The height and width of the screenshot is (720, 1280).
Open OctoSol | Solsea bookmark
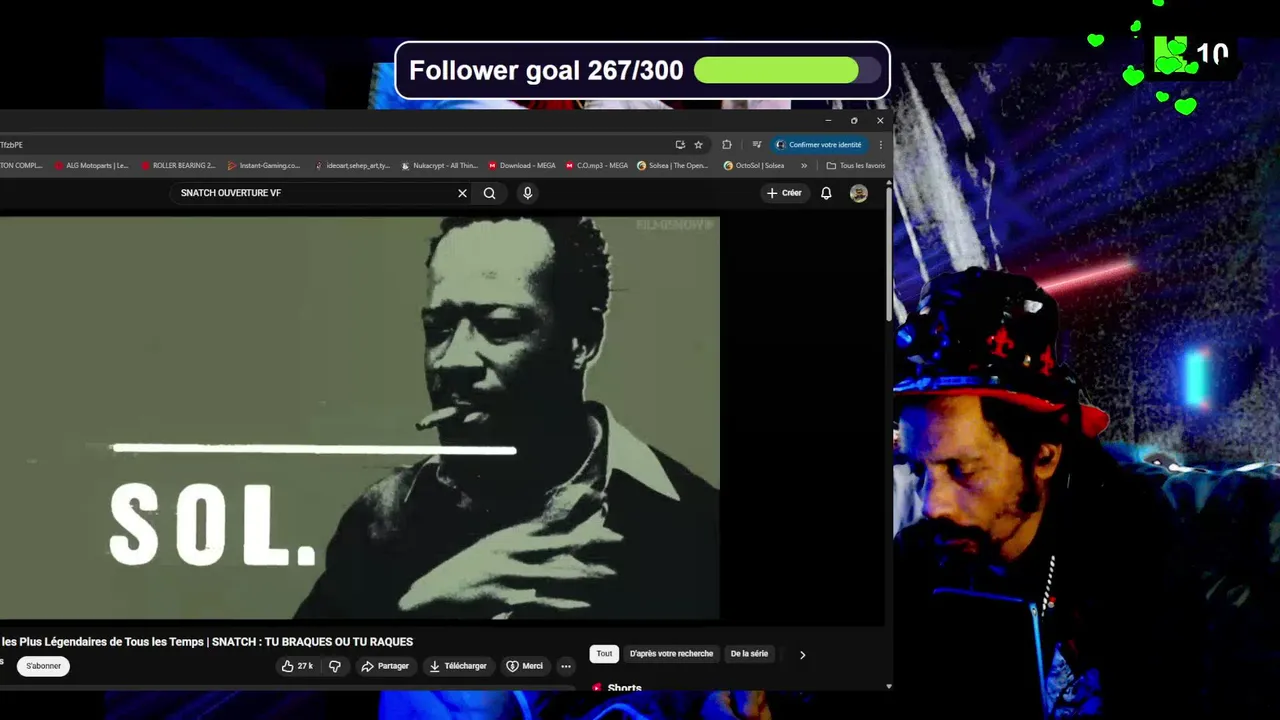tap(754, 166)
